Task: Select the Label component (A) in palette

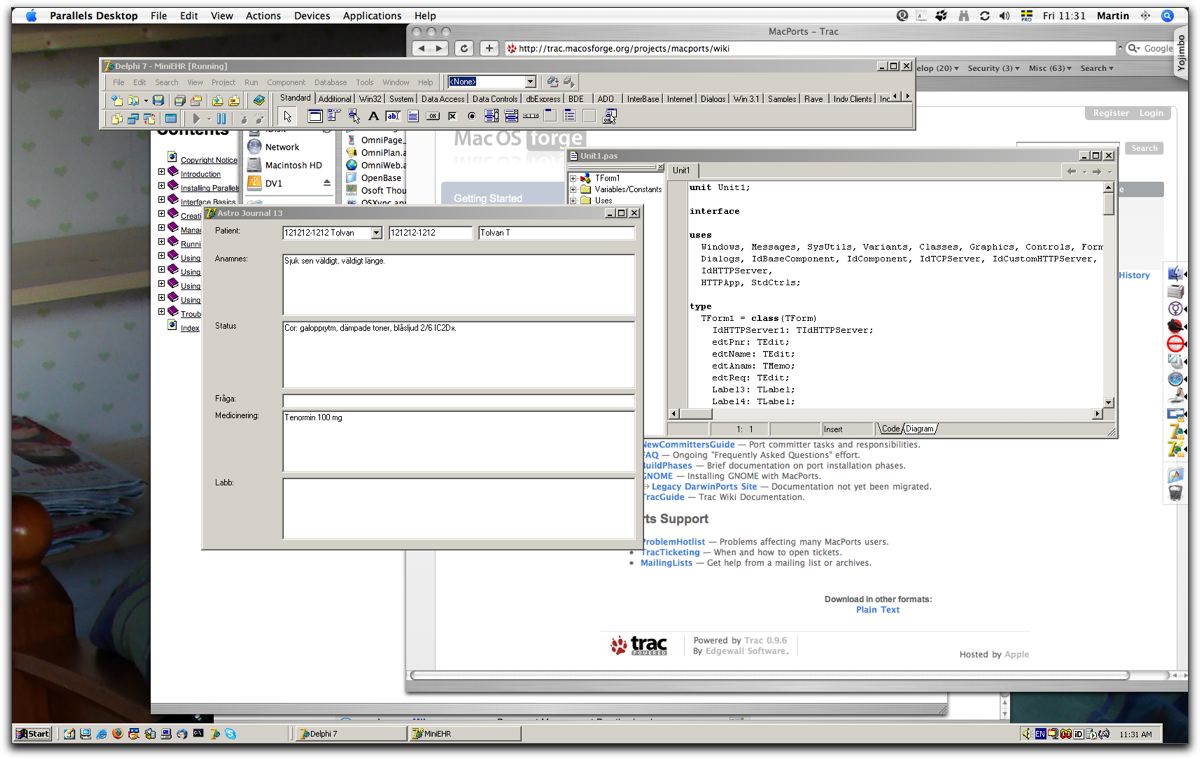Action: click(x=374, y=117)
